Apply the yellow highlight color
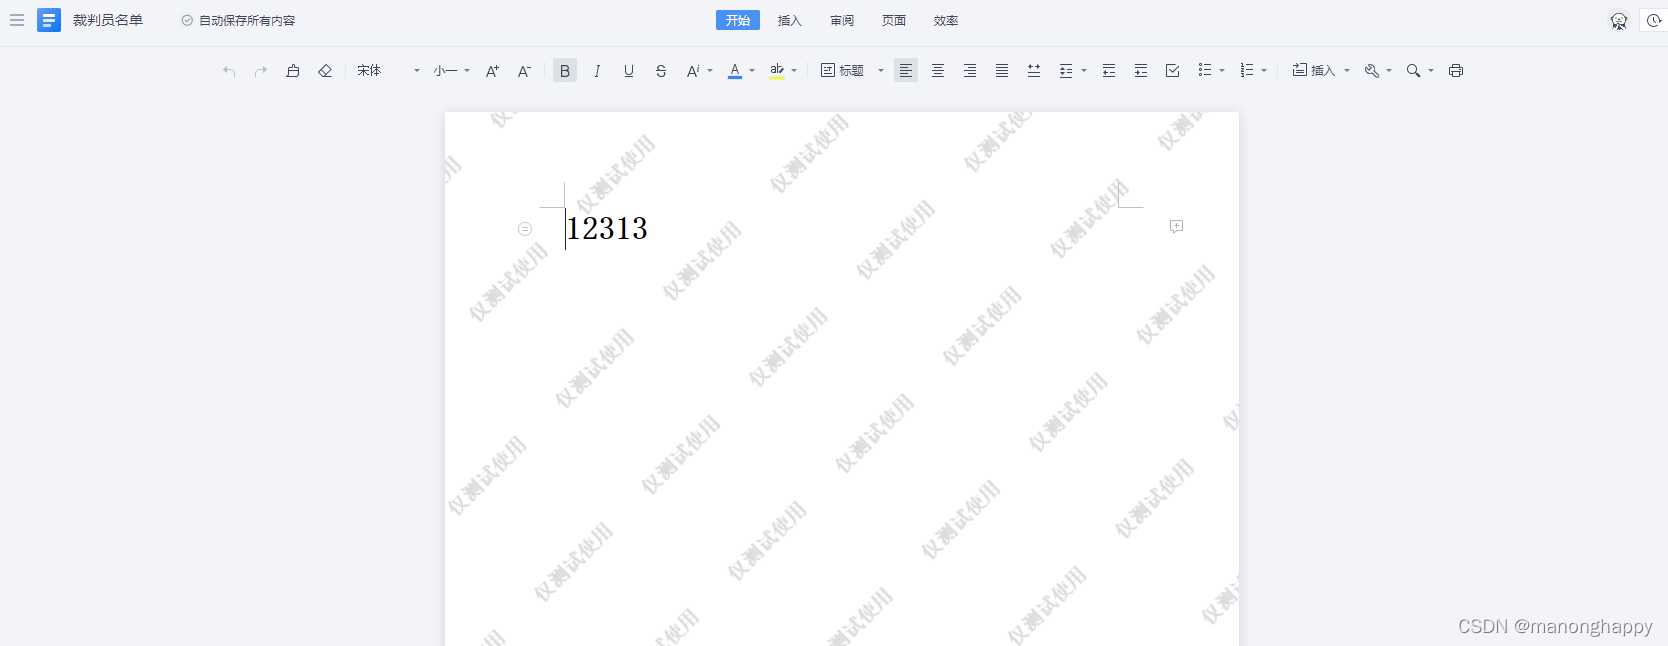The height and width of the screenshot is (646, 1668). (777, 71)
